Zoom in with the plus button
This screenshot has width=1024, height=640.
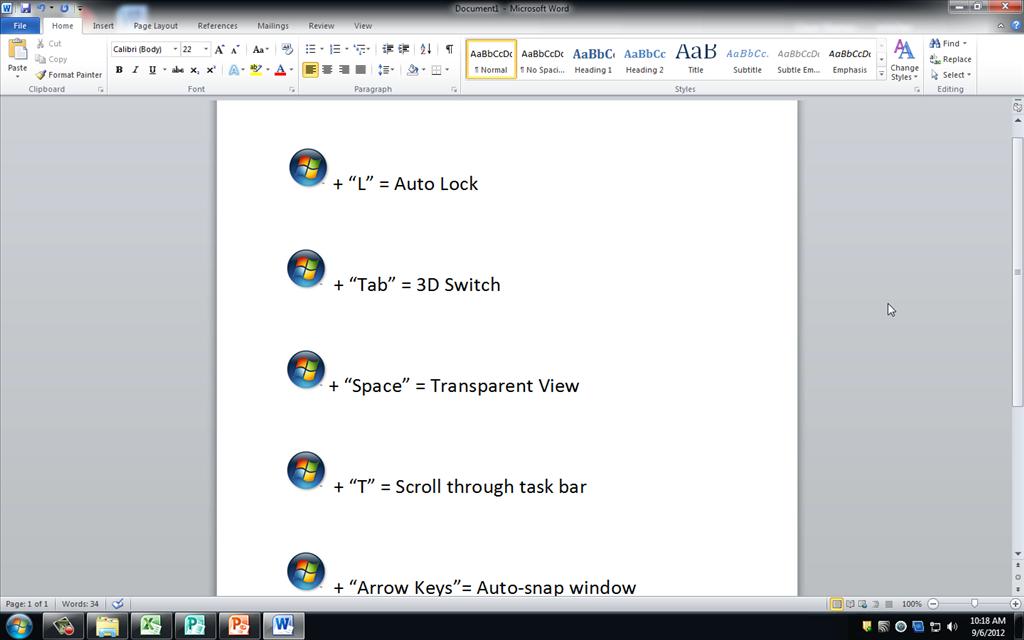pyautogui.click(x=1016, y=604)
